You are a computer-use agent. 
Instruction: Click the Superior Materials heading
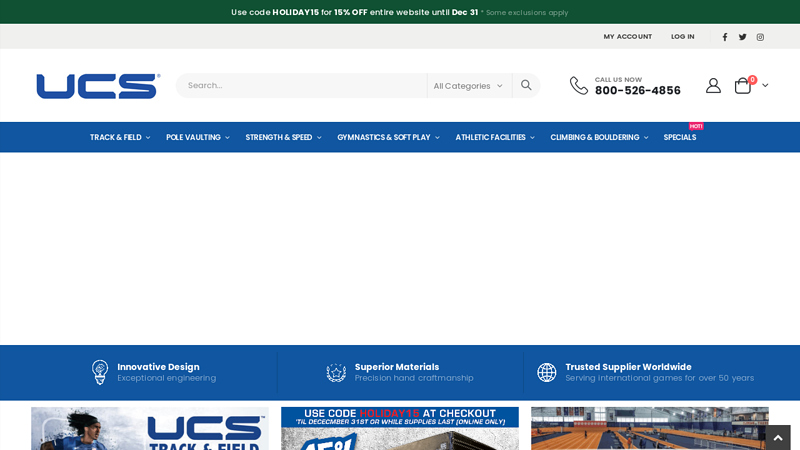[397, 367]
